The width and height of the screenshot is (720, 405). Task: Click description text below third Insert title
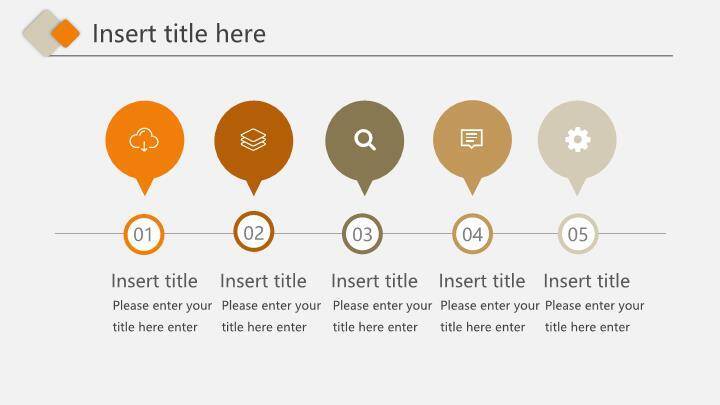pos(382,316)
